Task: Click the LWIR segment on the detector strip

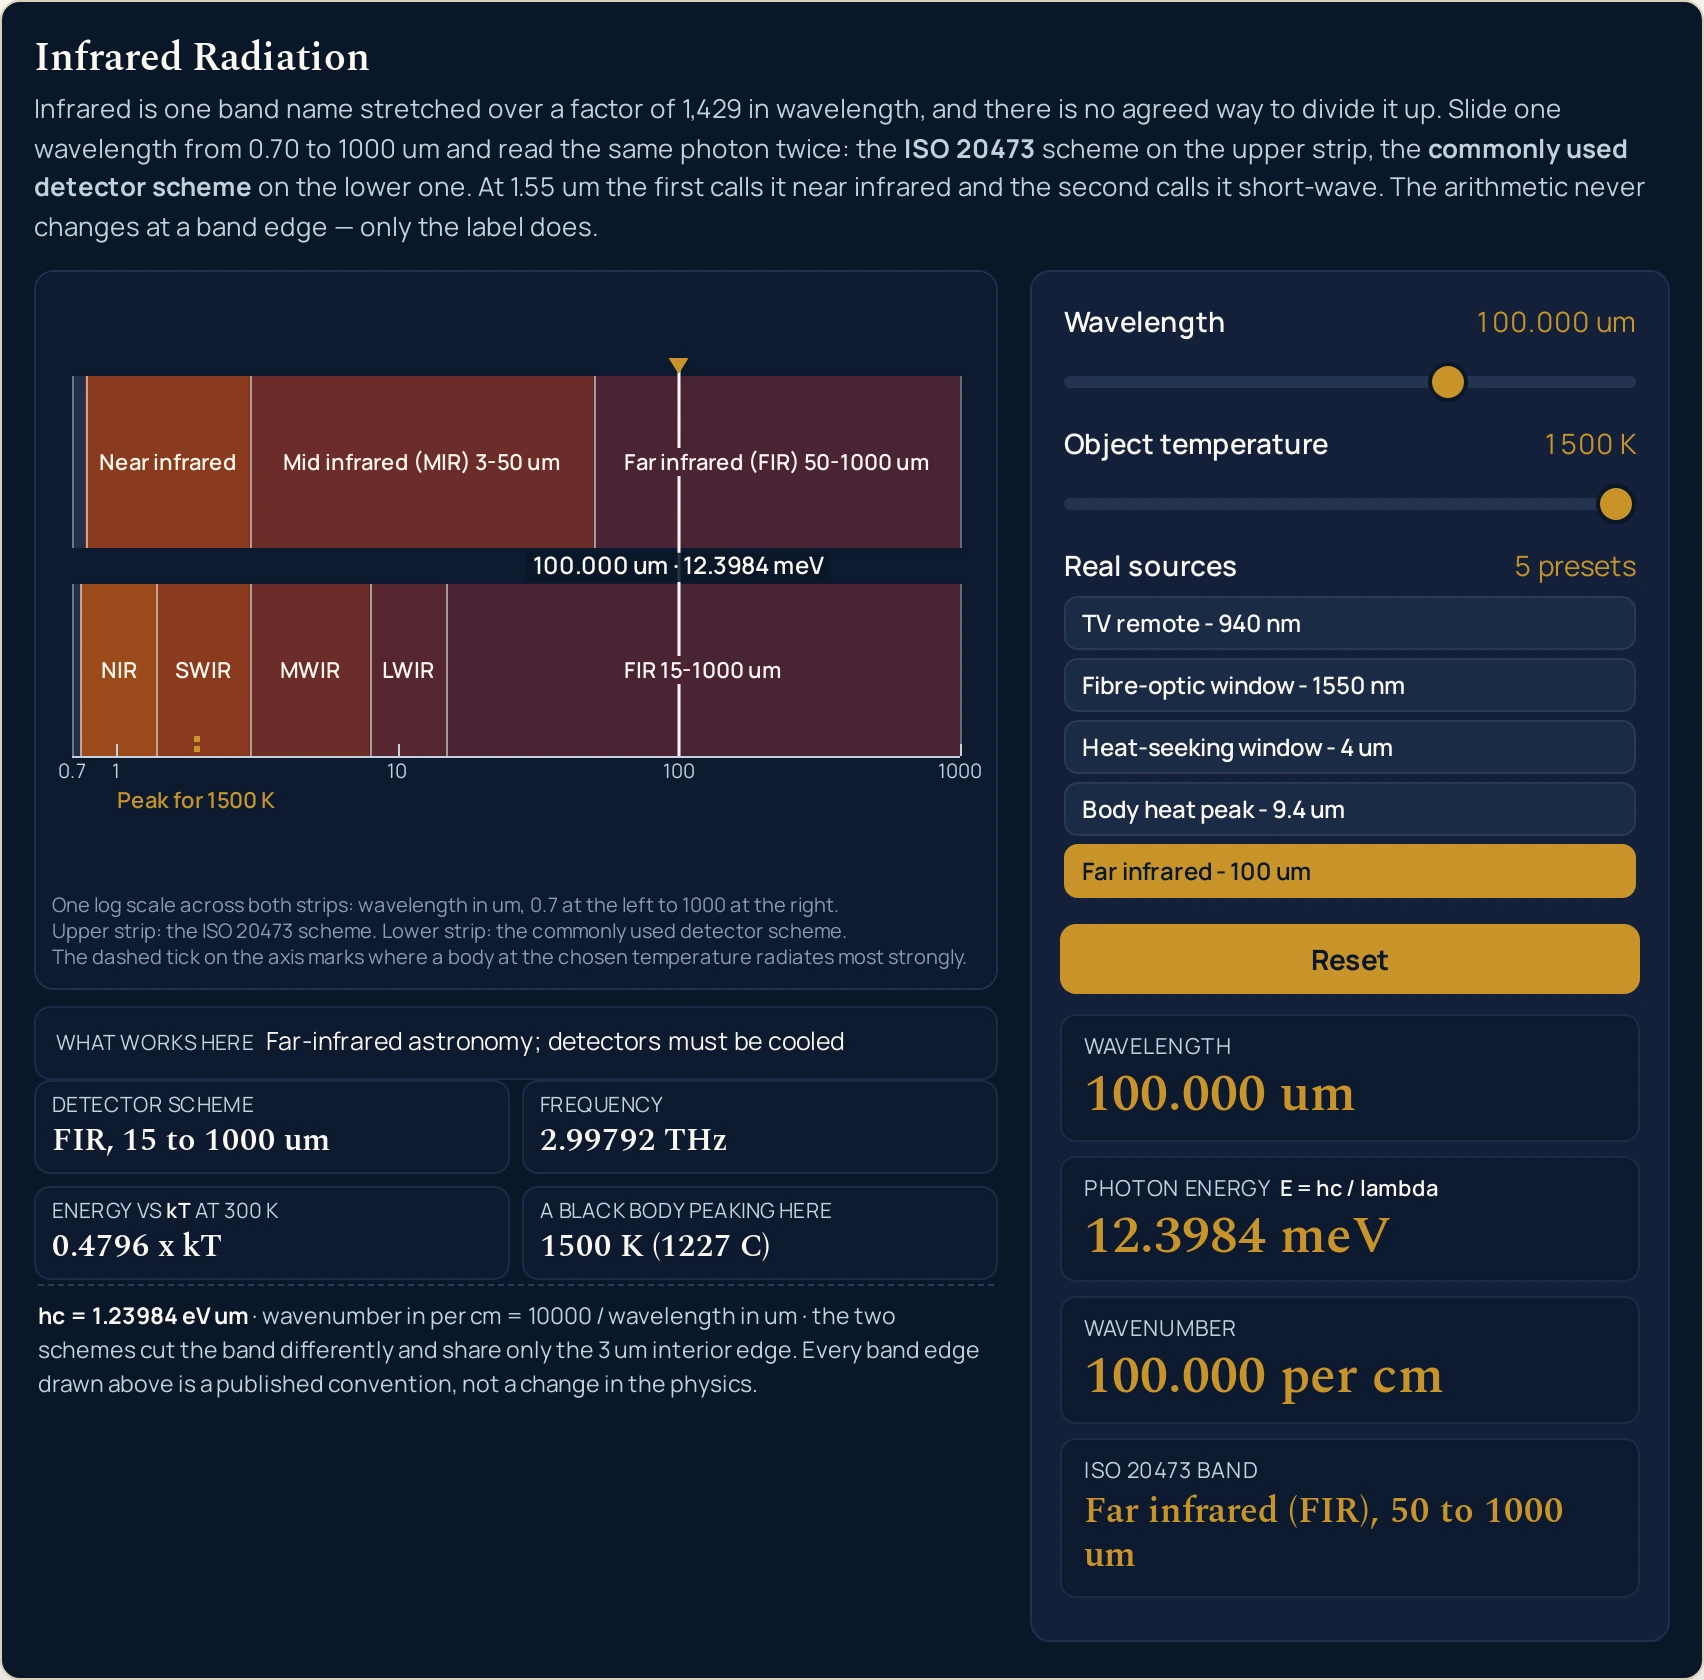Action: tap(408, 670)
